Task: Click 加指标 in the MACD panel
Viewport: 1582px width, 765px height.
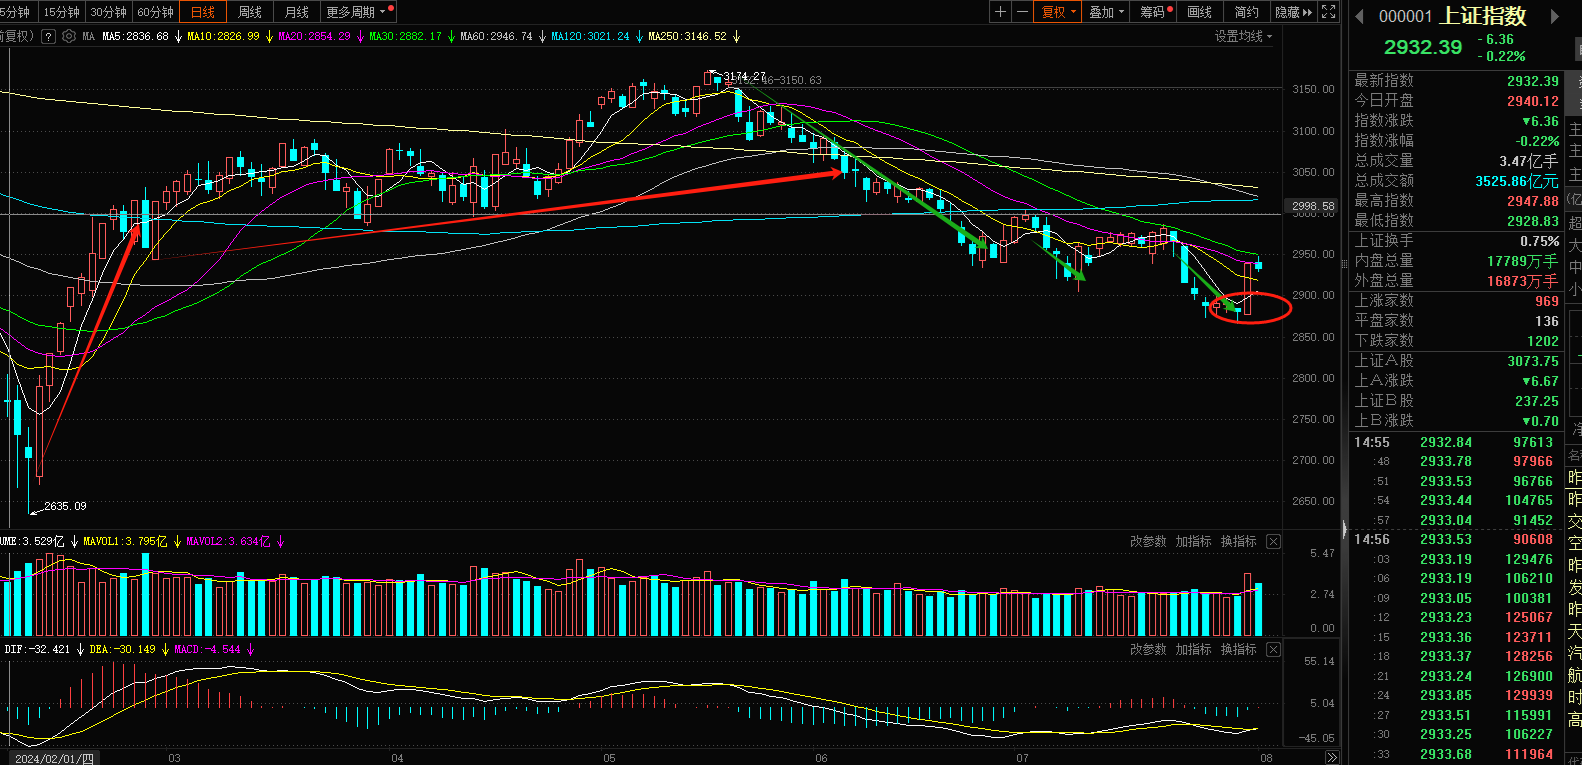Action: click(1193, 649)
